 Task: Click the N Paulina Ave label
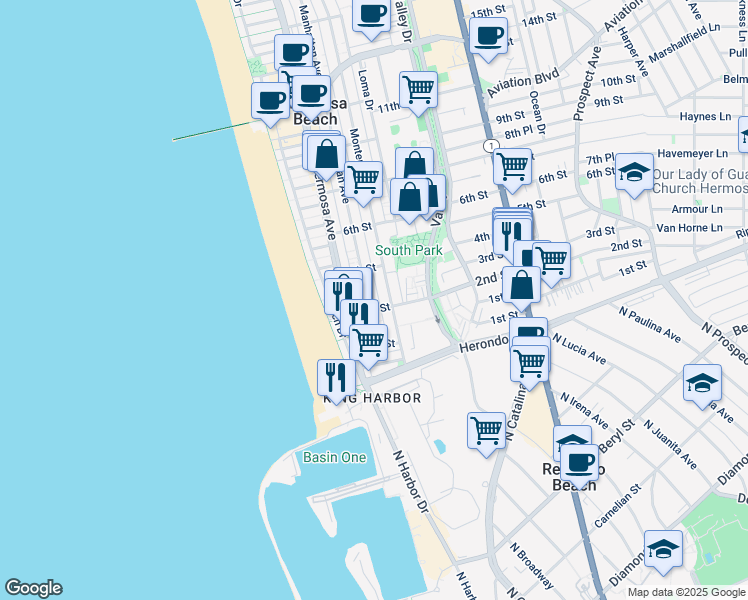(x=649, y=325)
